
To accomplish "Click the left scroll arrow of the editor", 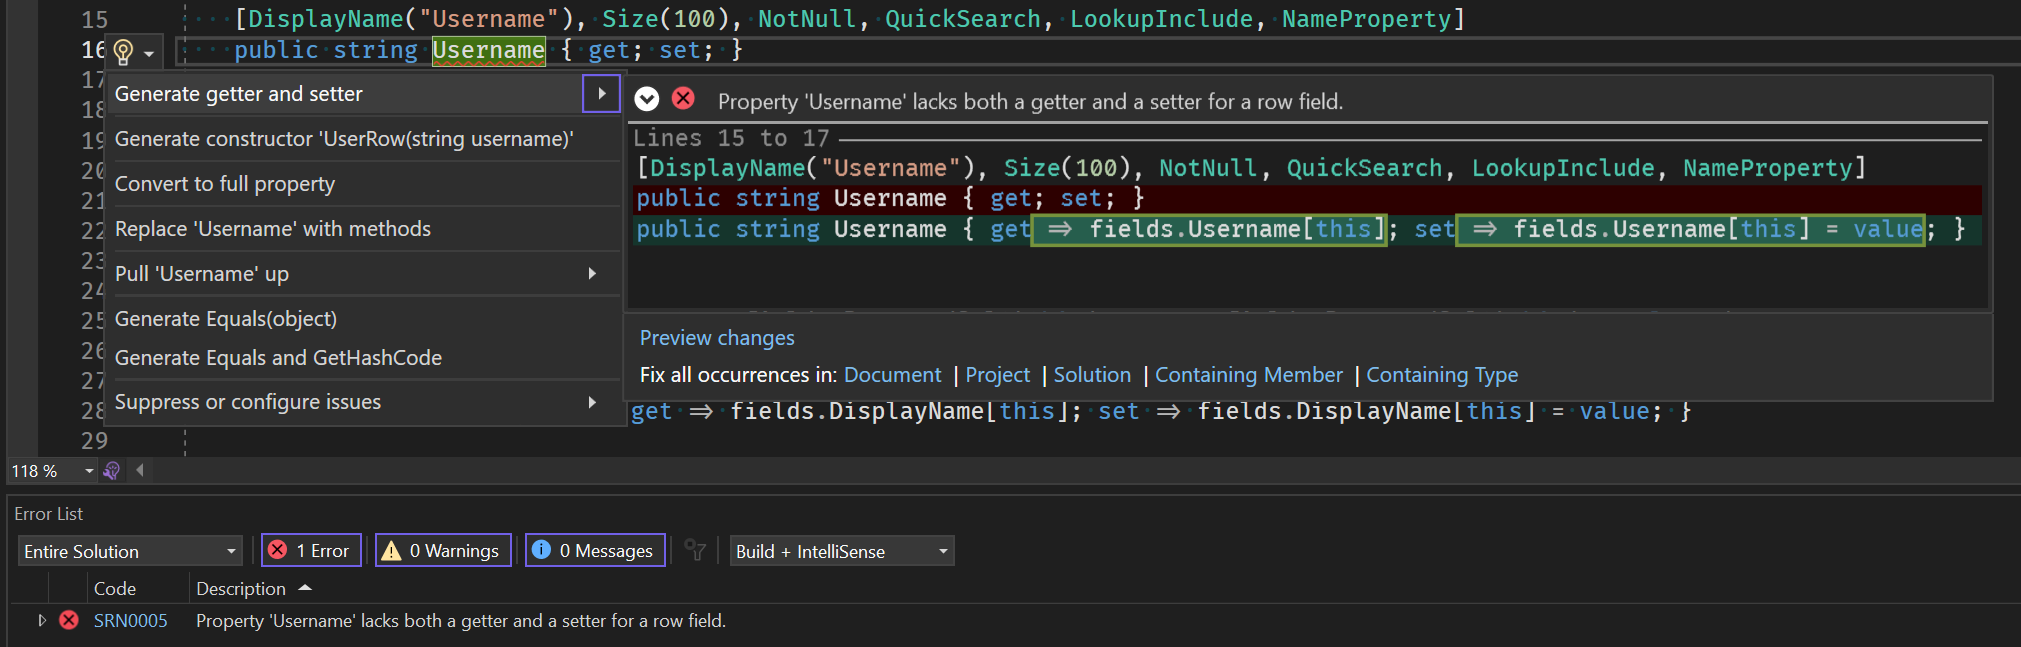I will (140, 470).
